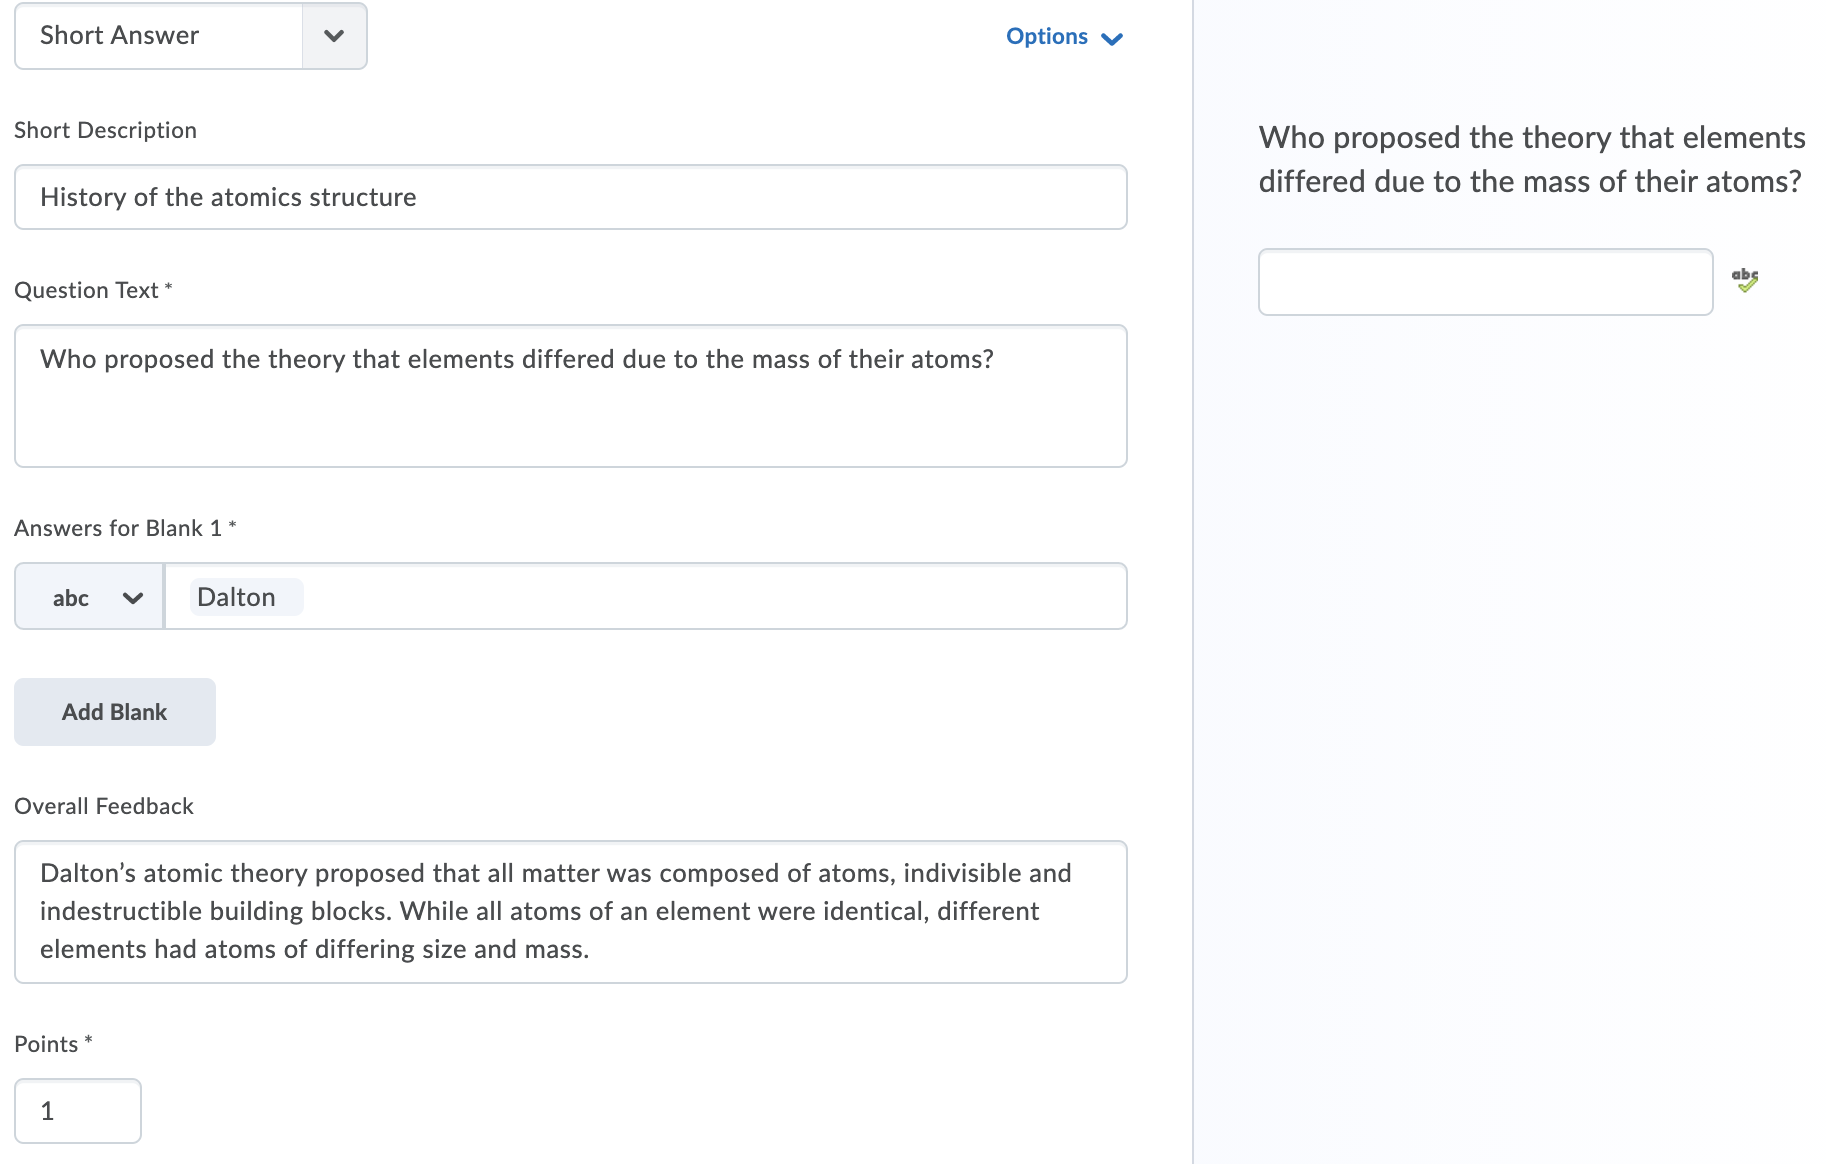Click into the Overall Feedback text area
Screen dimensions: 1826x1176
(x=570, y=912)
